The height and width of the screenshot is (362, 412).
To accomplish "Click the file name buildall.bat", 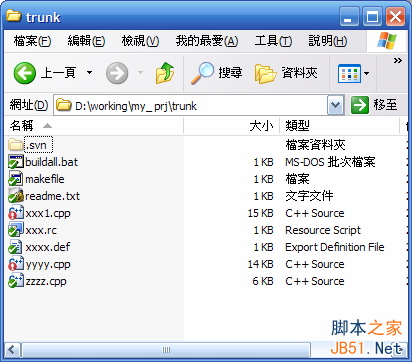I will pos(51,162).
